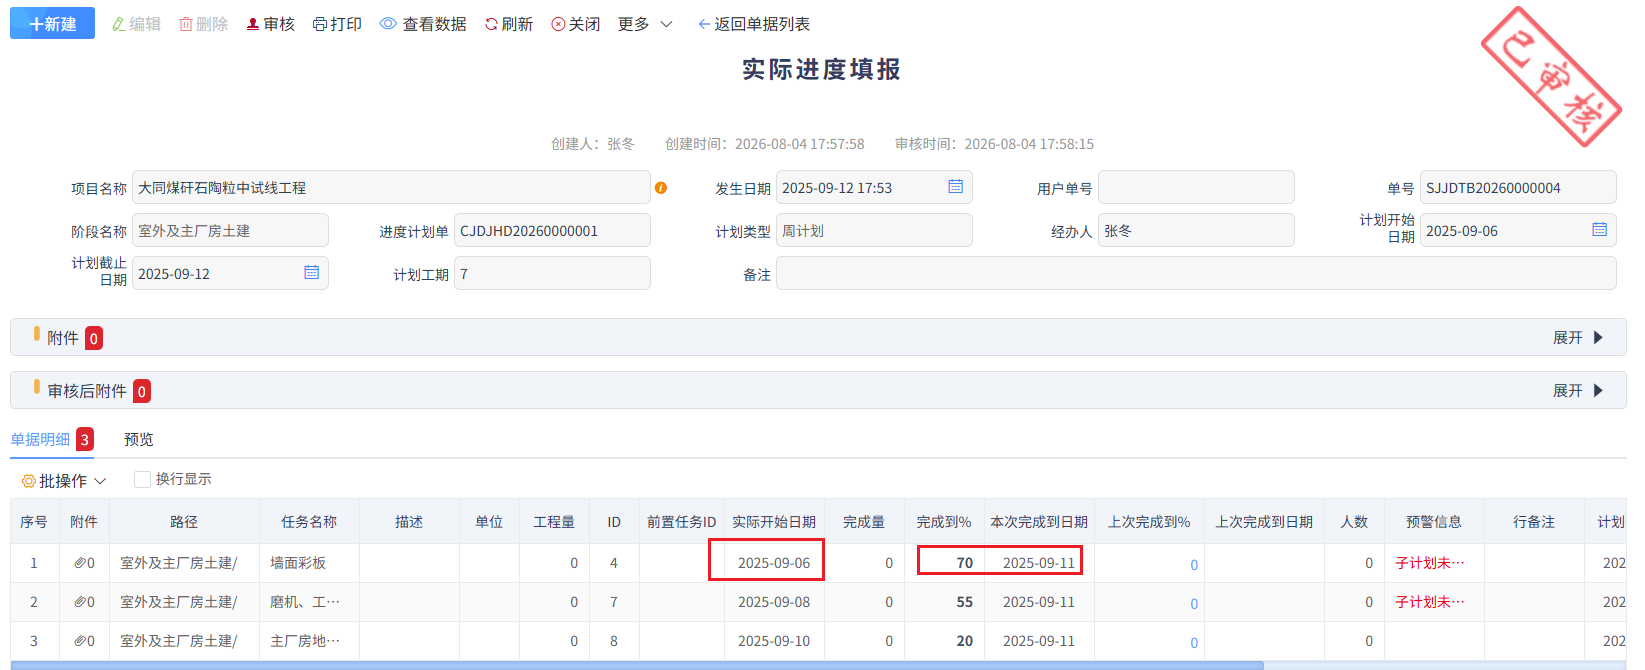Select the 单据明细 tab
Image resolution: width=1645 pixels, height=670 pixels.
[x=41, y=440]
